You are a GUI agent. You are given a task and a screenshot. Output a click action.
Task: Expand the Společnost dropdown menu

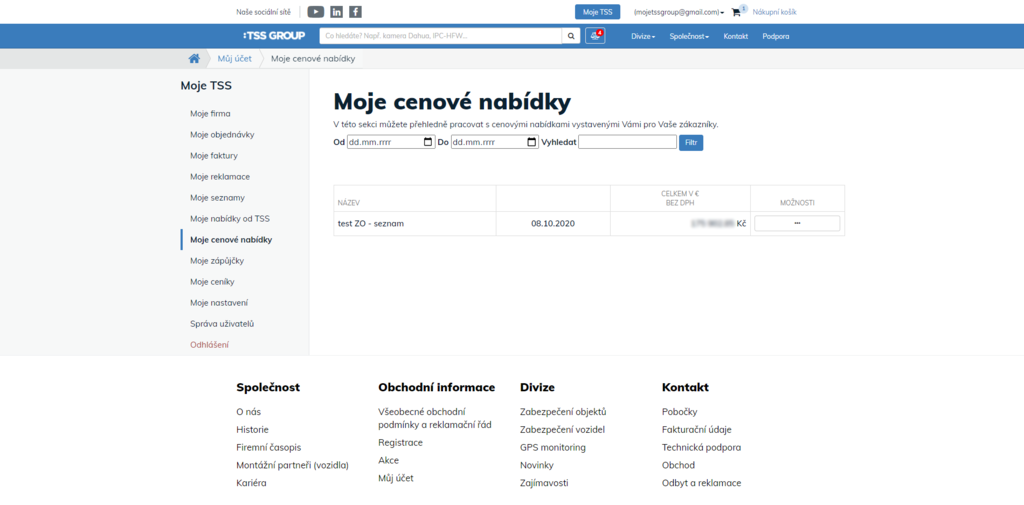689,36
